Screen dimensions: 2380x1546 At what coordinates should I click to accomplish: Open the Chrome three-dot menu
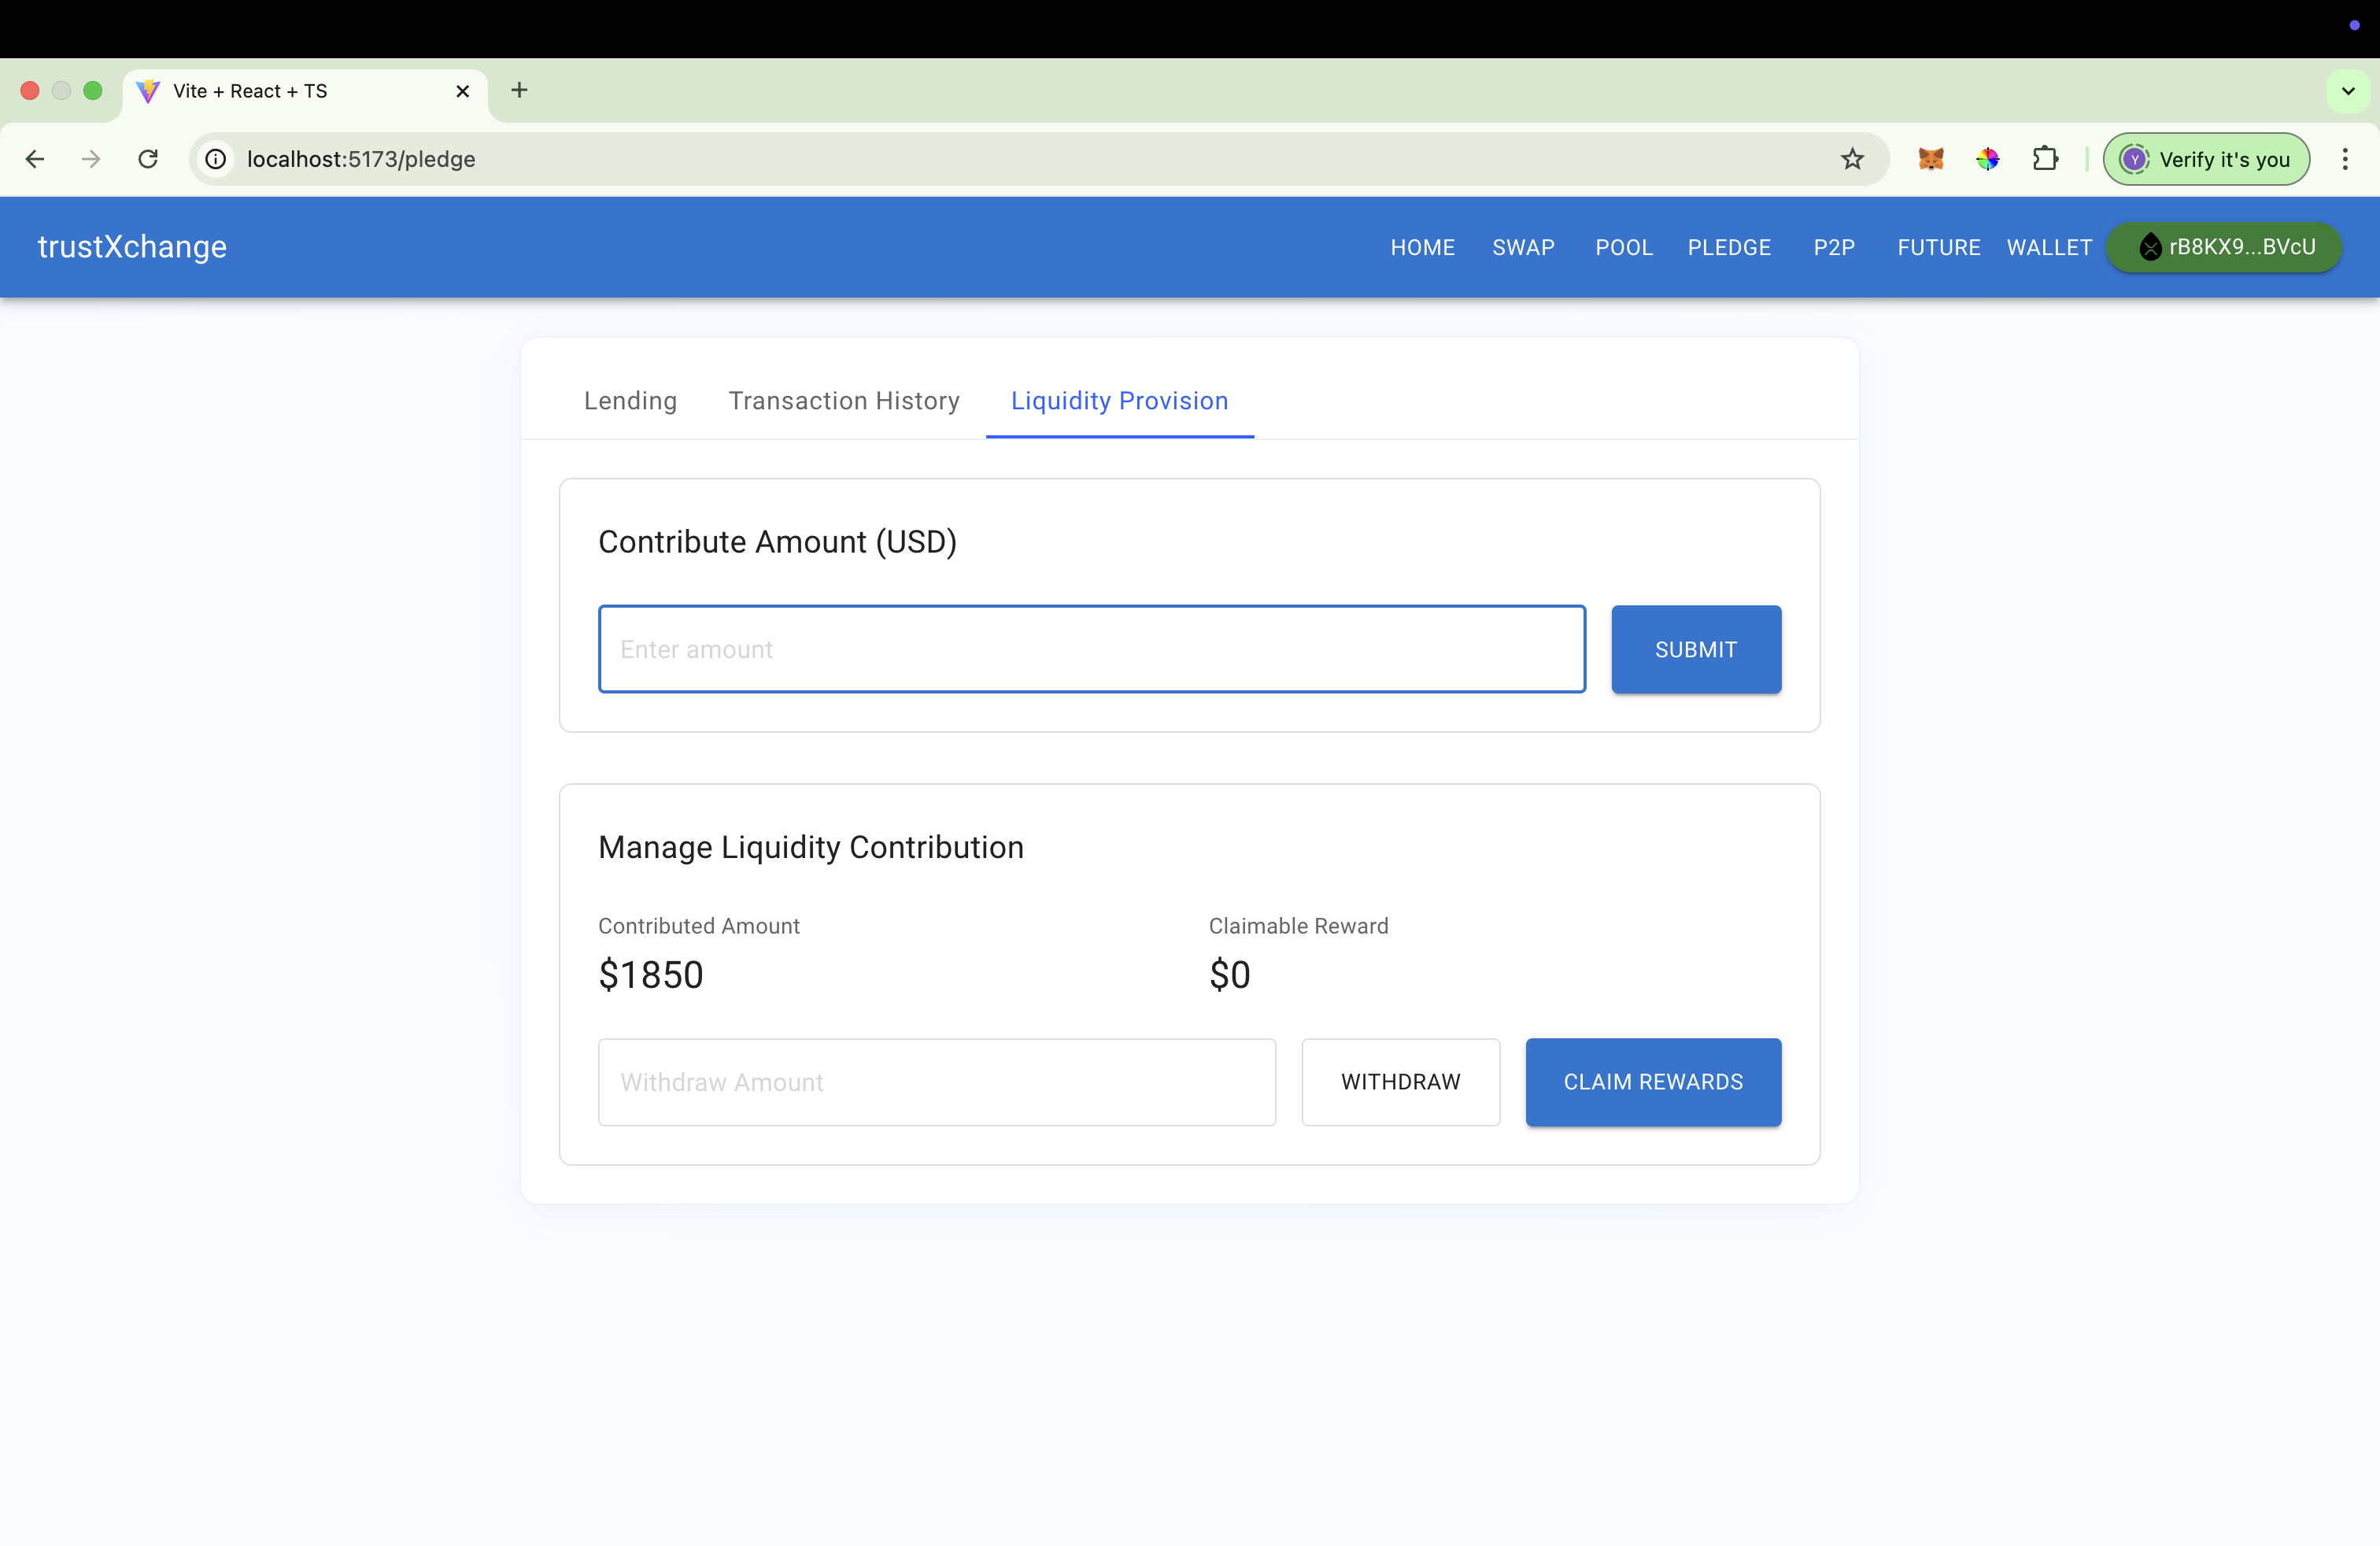[2344, 159]
